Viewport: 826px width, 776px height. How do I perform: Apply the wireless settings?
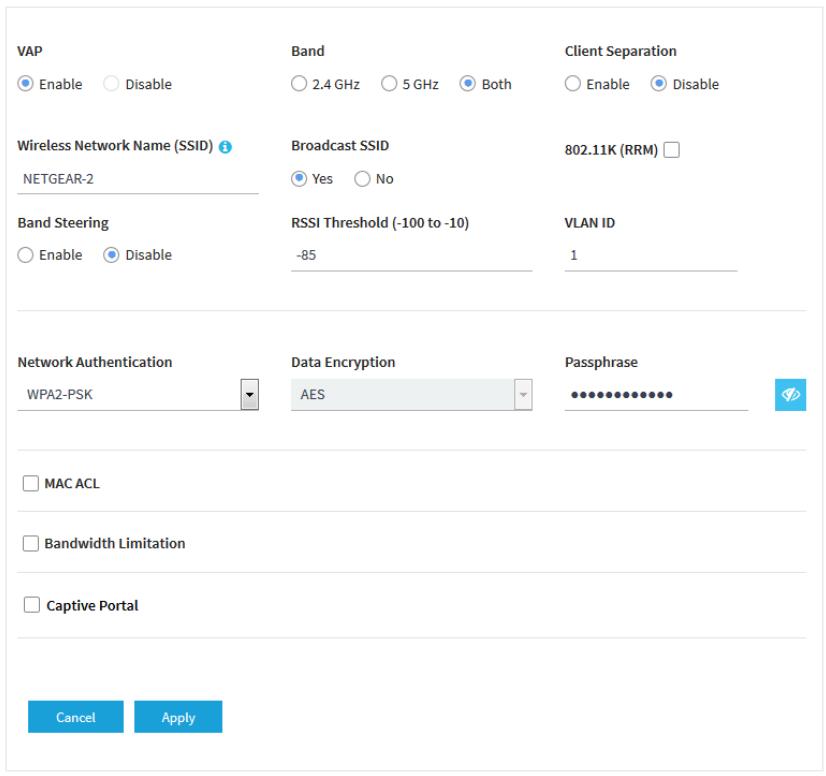pos(178,716)
